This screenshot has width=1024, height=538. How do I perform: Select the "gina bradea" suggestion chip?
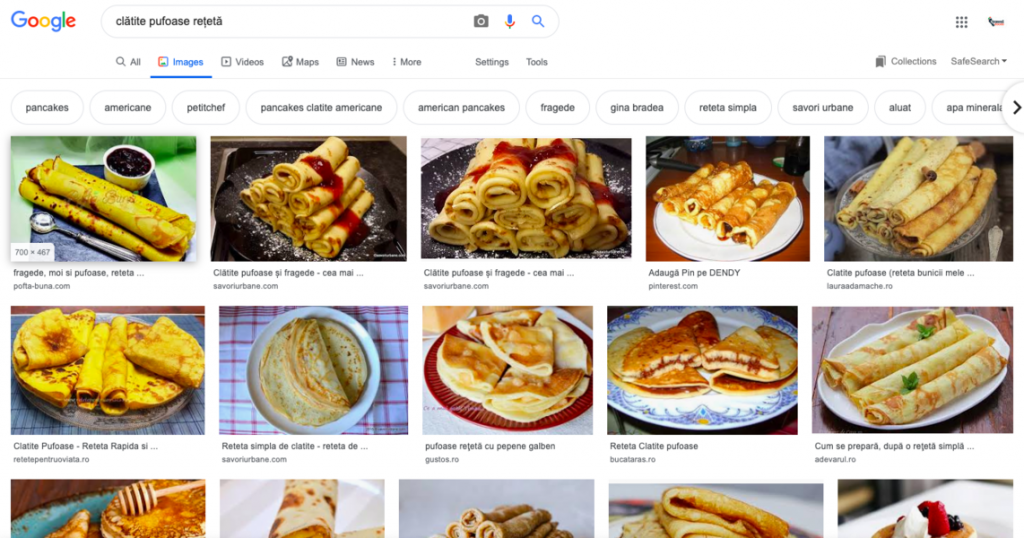pos(637,107)
